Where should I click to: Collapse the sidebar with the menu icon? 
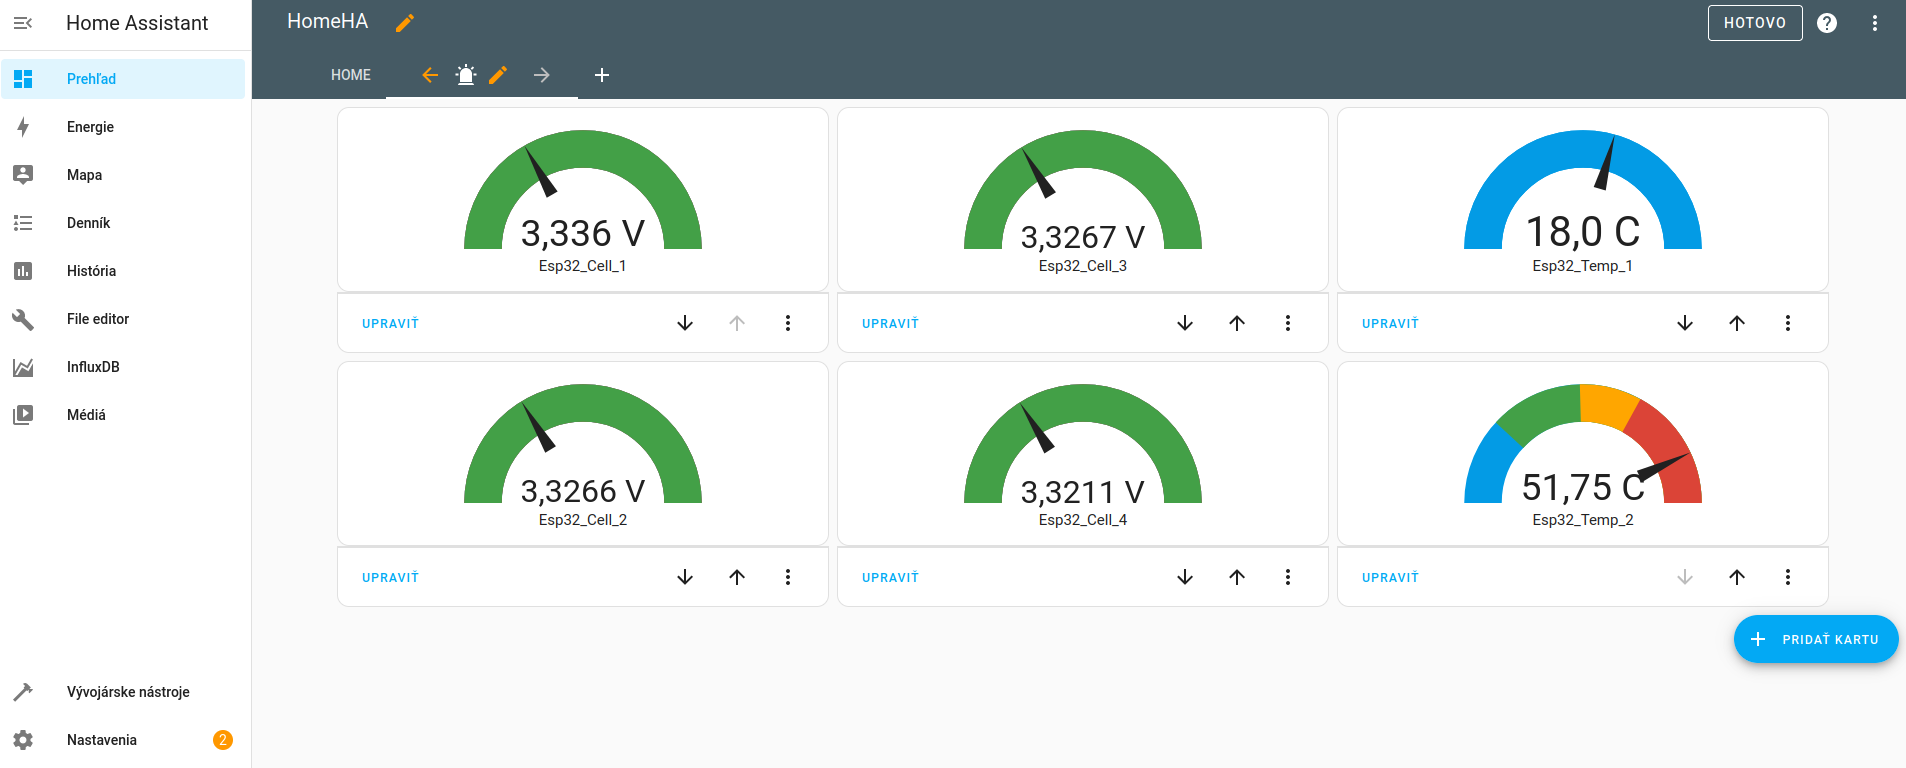point(23,23)
